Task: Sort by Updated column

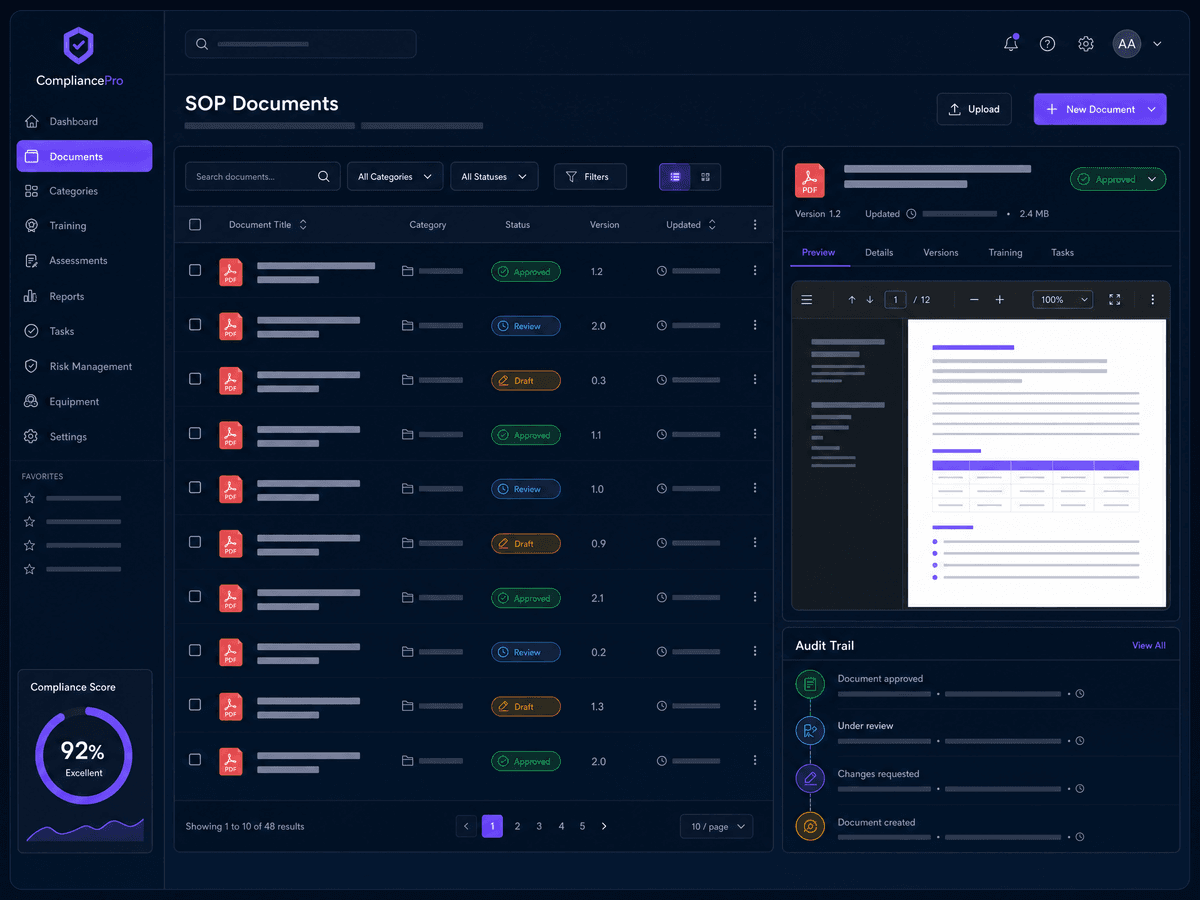Action: click(691, 225)
